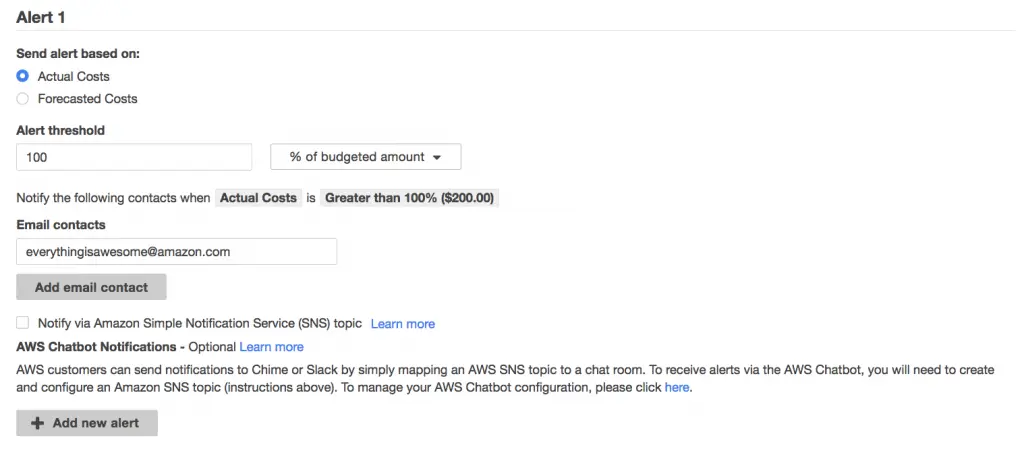This screenshot has width=1024, height=453.
Task: Click the caret arrow on threshold unit dropdown
Action: (x=438, y=158)
